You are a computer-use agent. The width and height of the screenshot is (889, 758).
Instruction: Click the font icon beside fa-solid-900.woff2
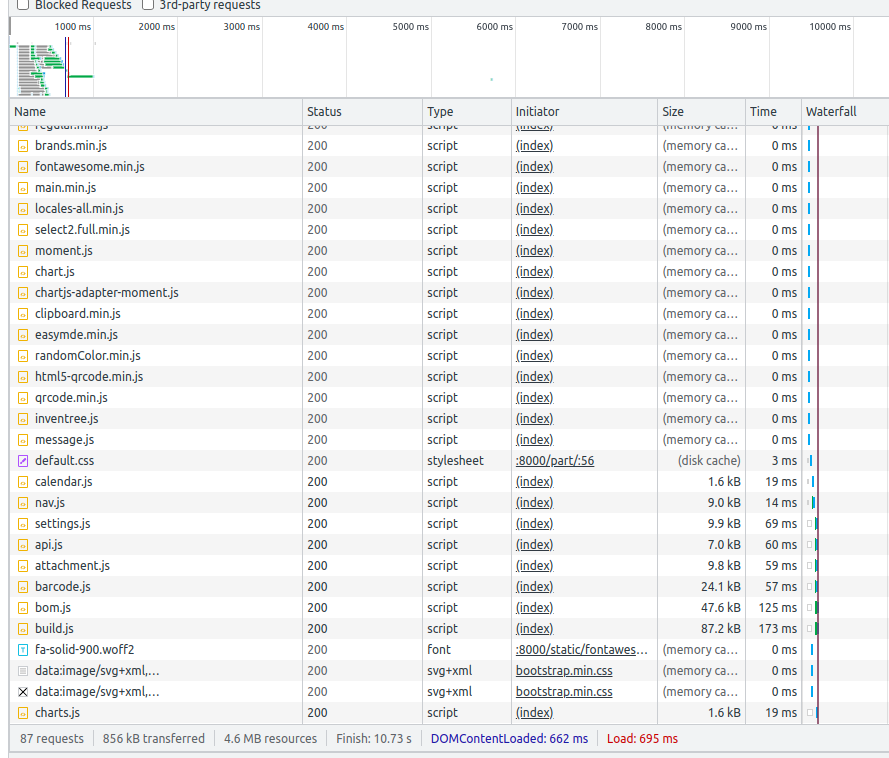pyautogui.click(x=23, y=649)
